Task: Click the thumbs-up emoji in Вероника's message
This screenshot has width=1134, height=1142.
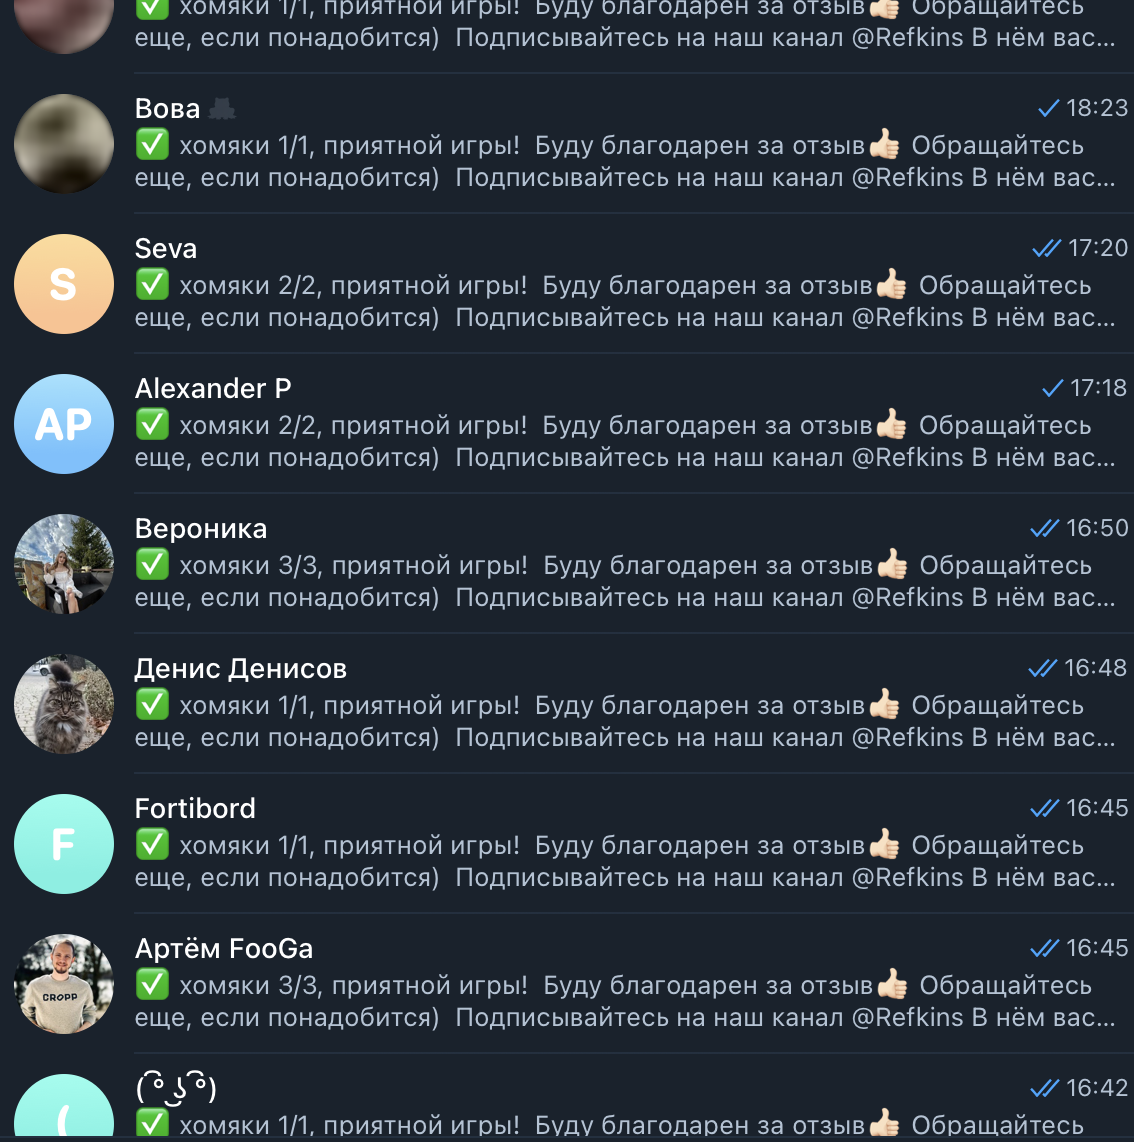Action: 892,564
